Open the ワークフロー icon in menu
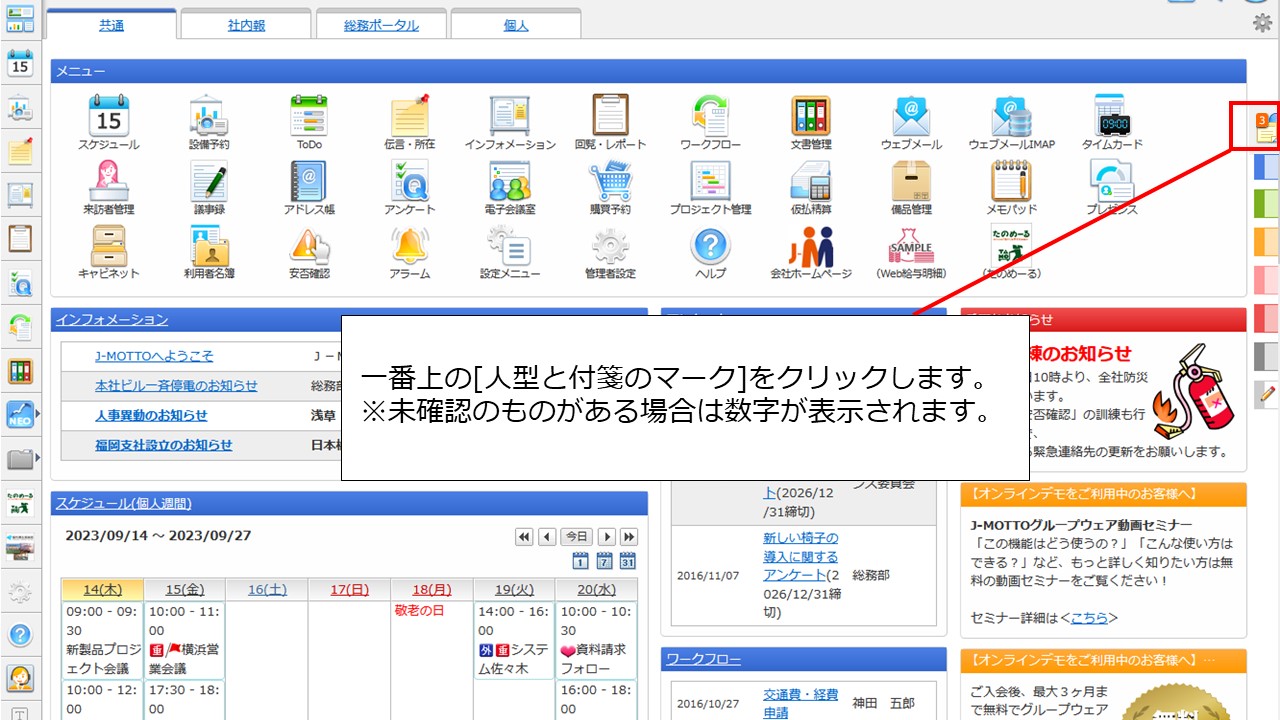 click(x=710, y=117)
